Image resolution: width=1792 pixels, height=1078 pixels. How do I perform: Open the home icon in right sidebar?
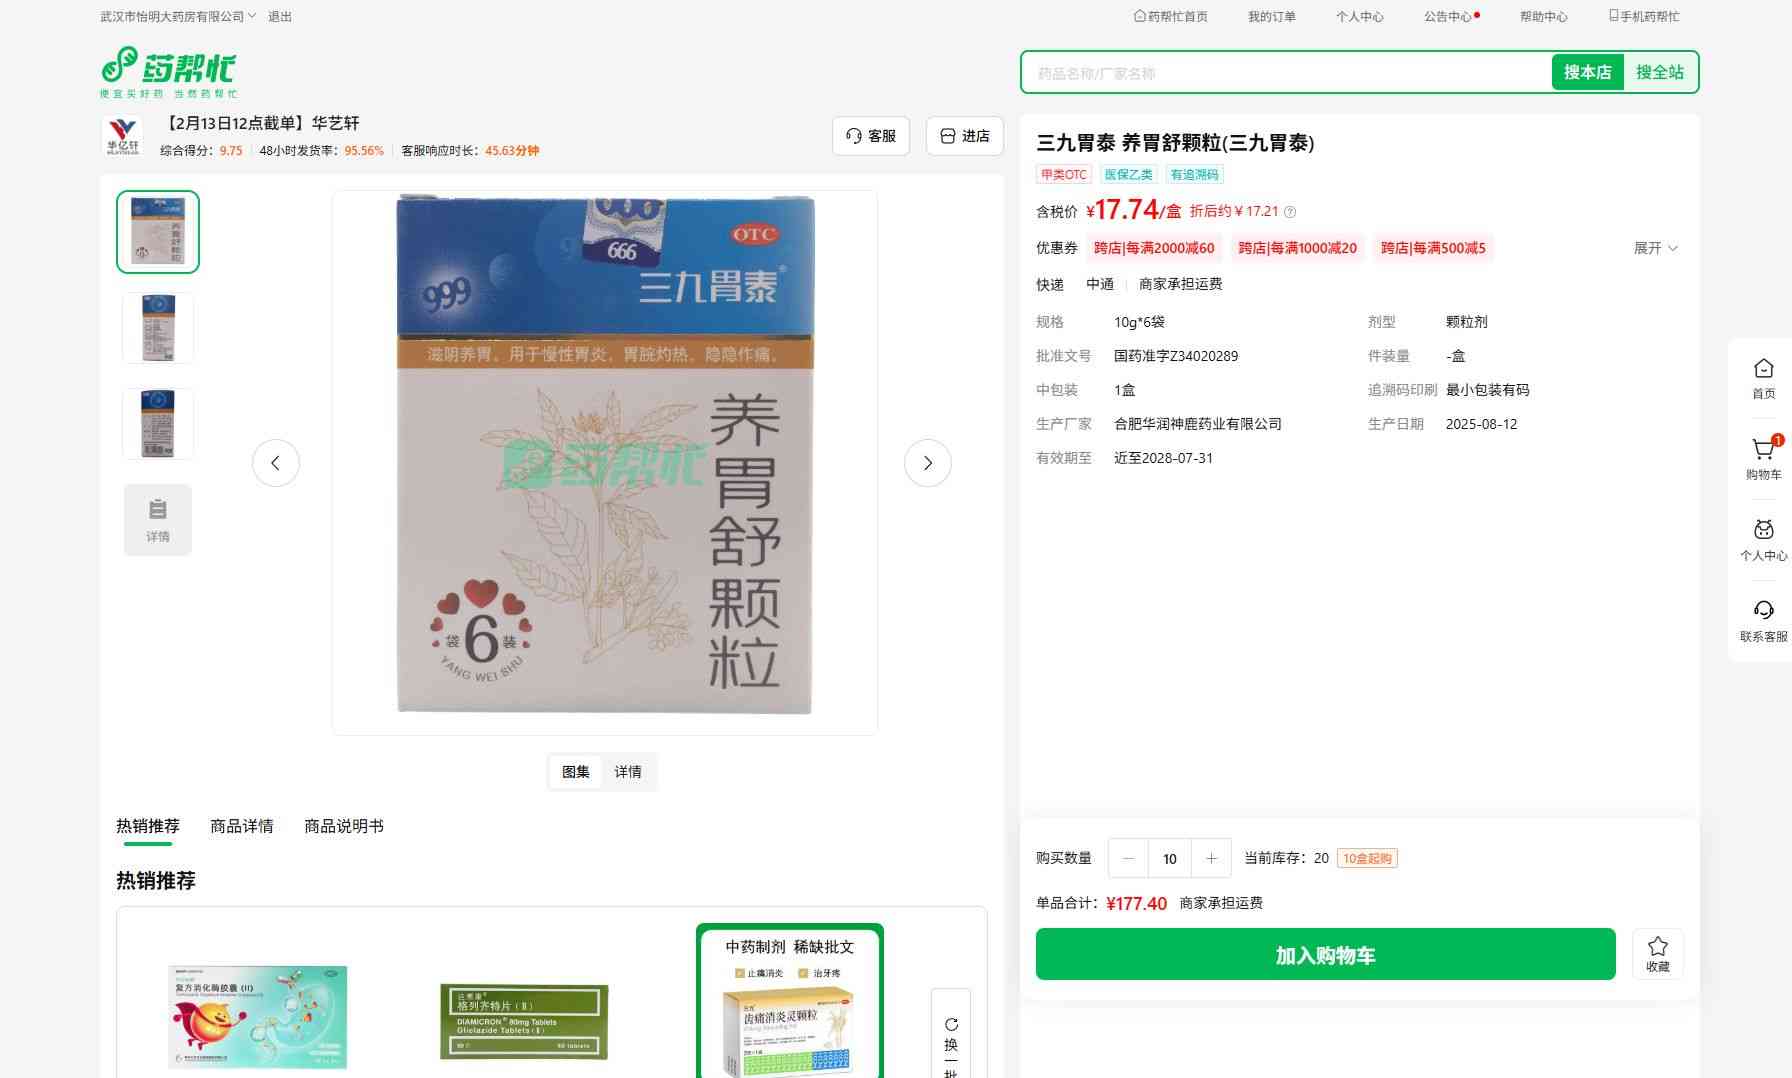tap(1763, 369)
